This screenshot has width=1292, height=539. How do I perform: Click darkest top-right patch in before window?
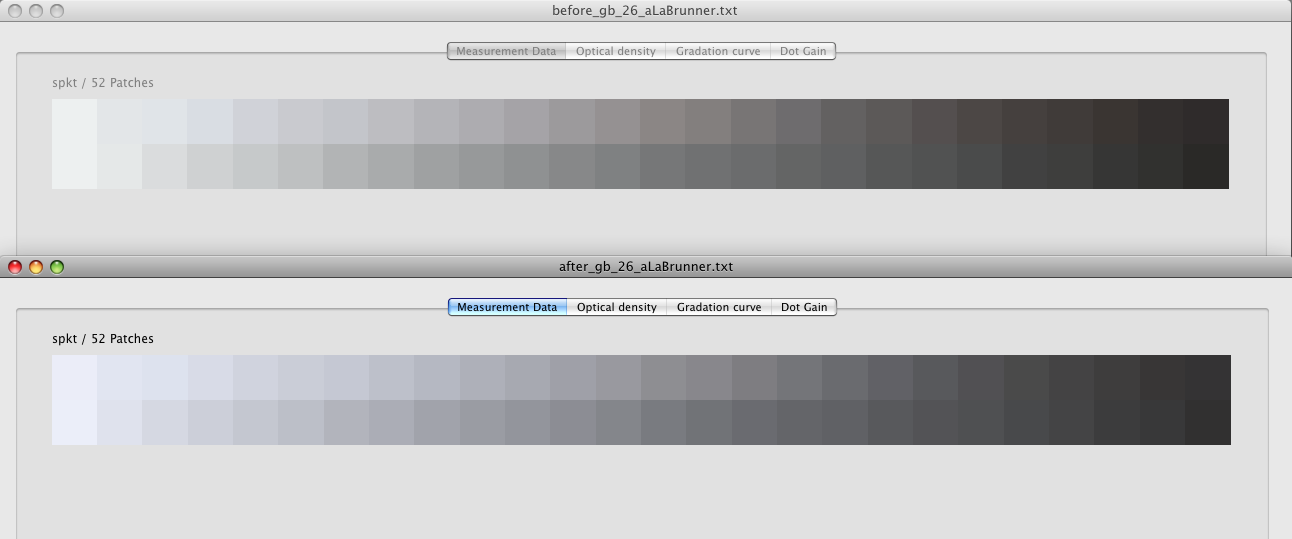pyautogui.click(x=1206, y=121)
